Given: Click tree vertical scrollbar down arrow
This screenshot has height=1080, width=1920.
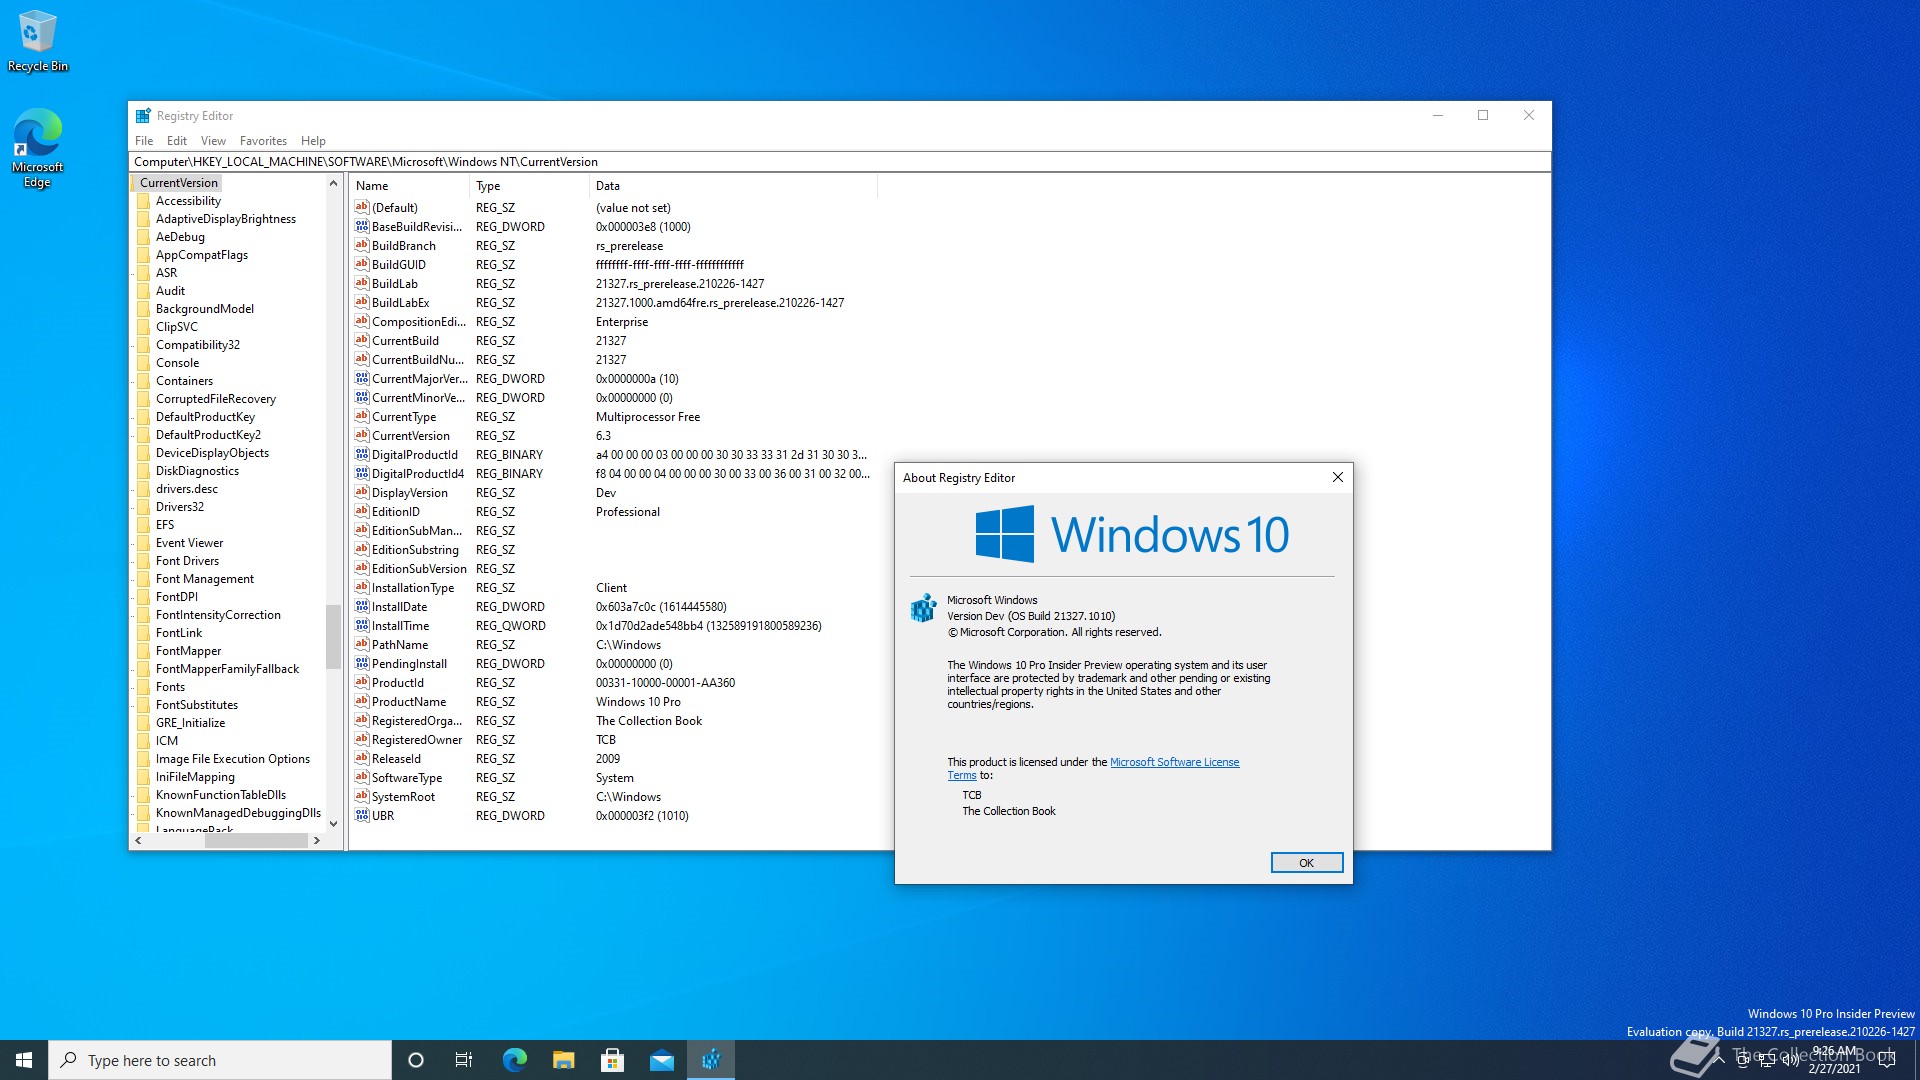Looking at the screenshot, I should point(334,824).
